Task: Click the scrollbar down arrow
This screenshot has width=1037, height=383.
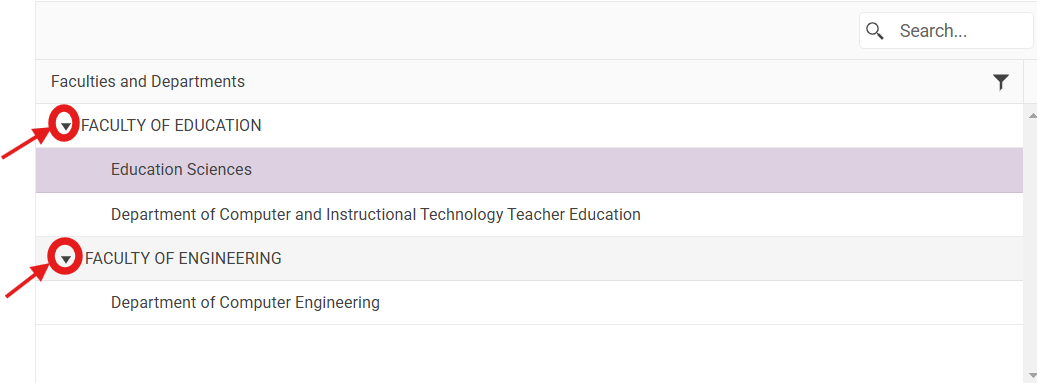Action: 1030,376
